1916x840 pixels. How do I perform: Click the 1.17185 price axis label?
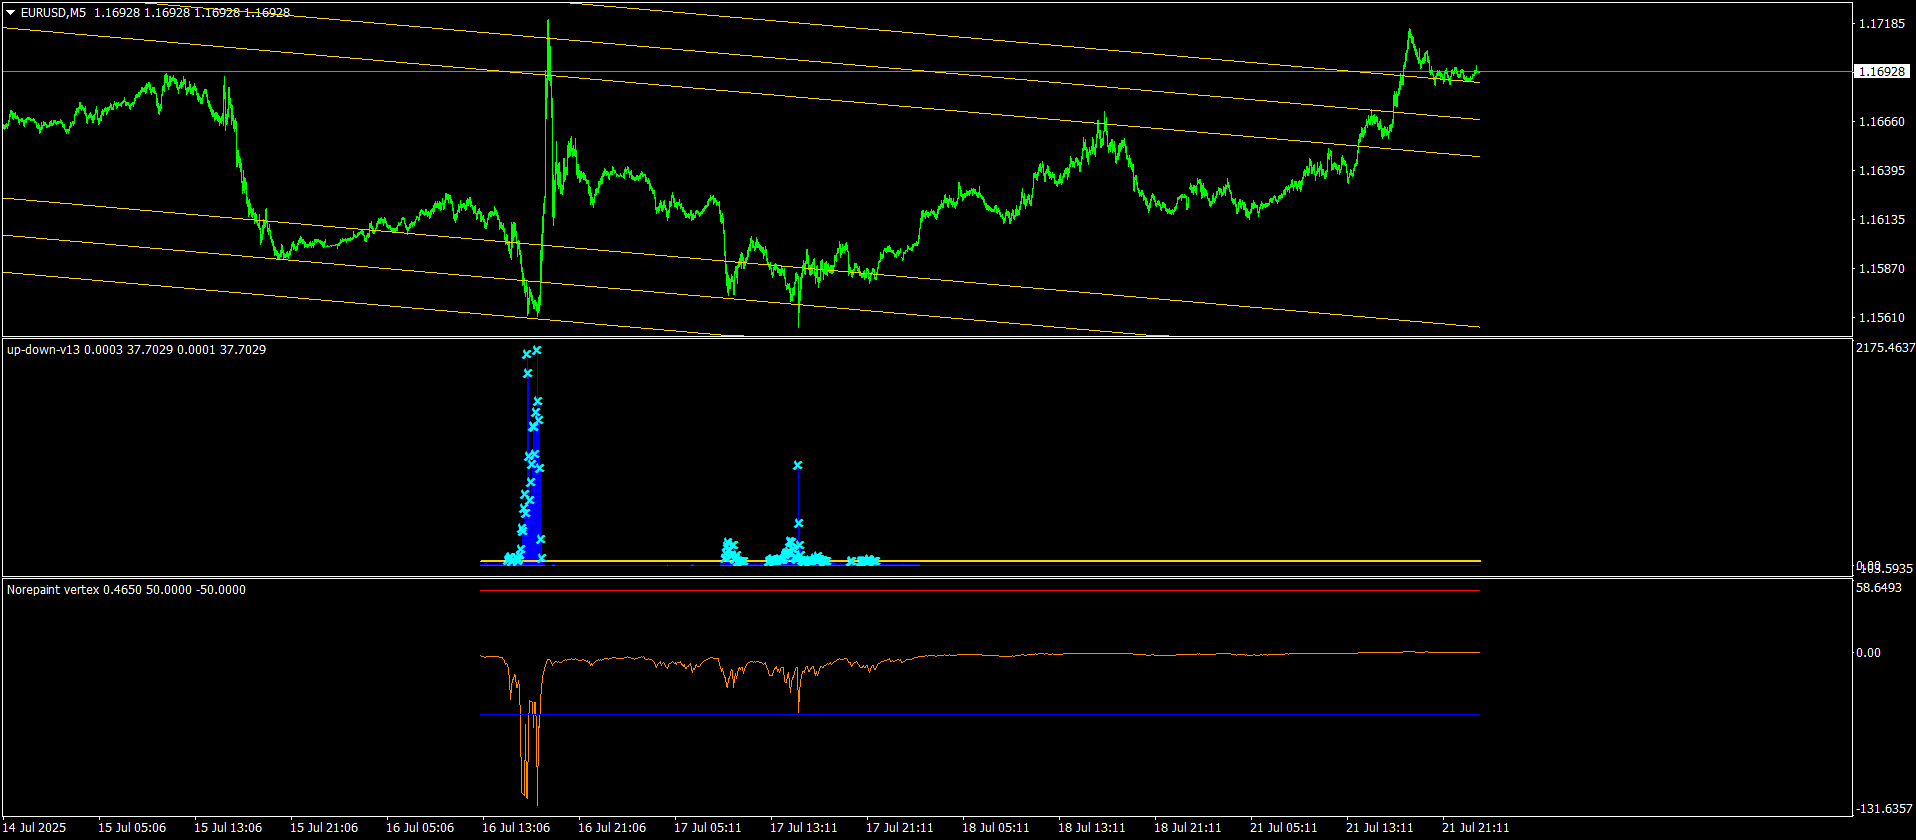click(1880, 23)
